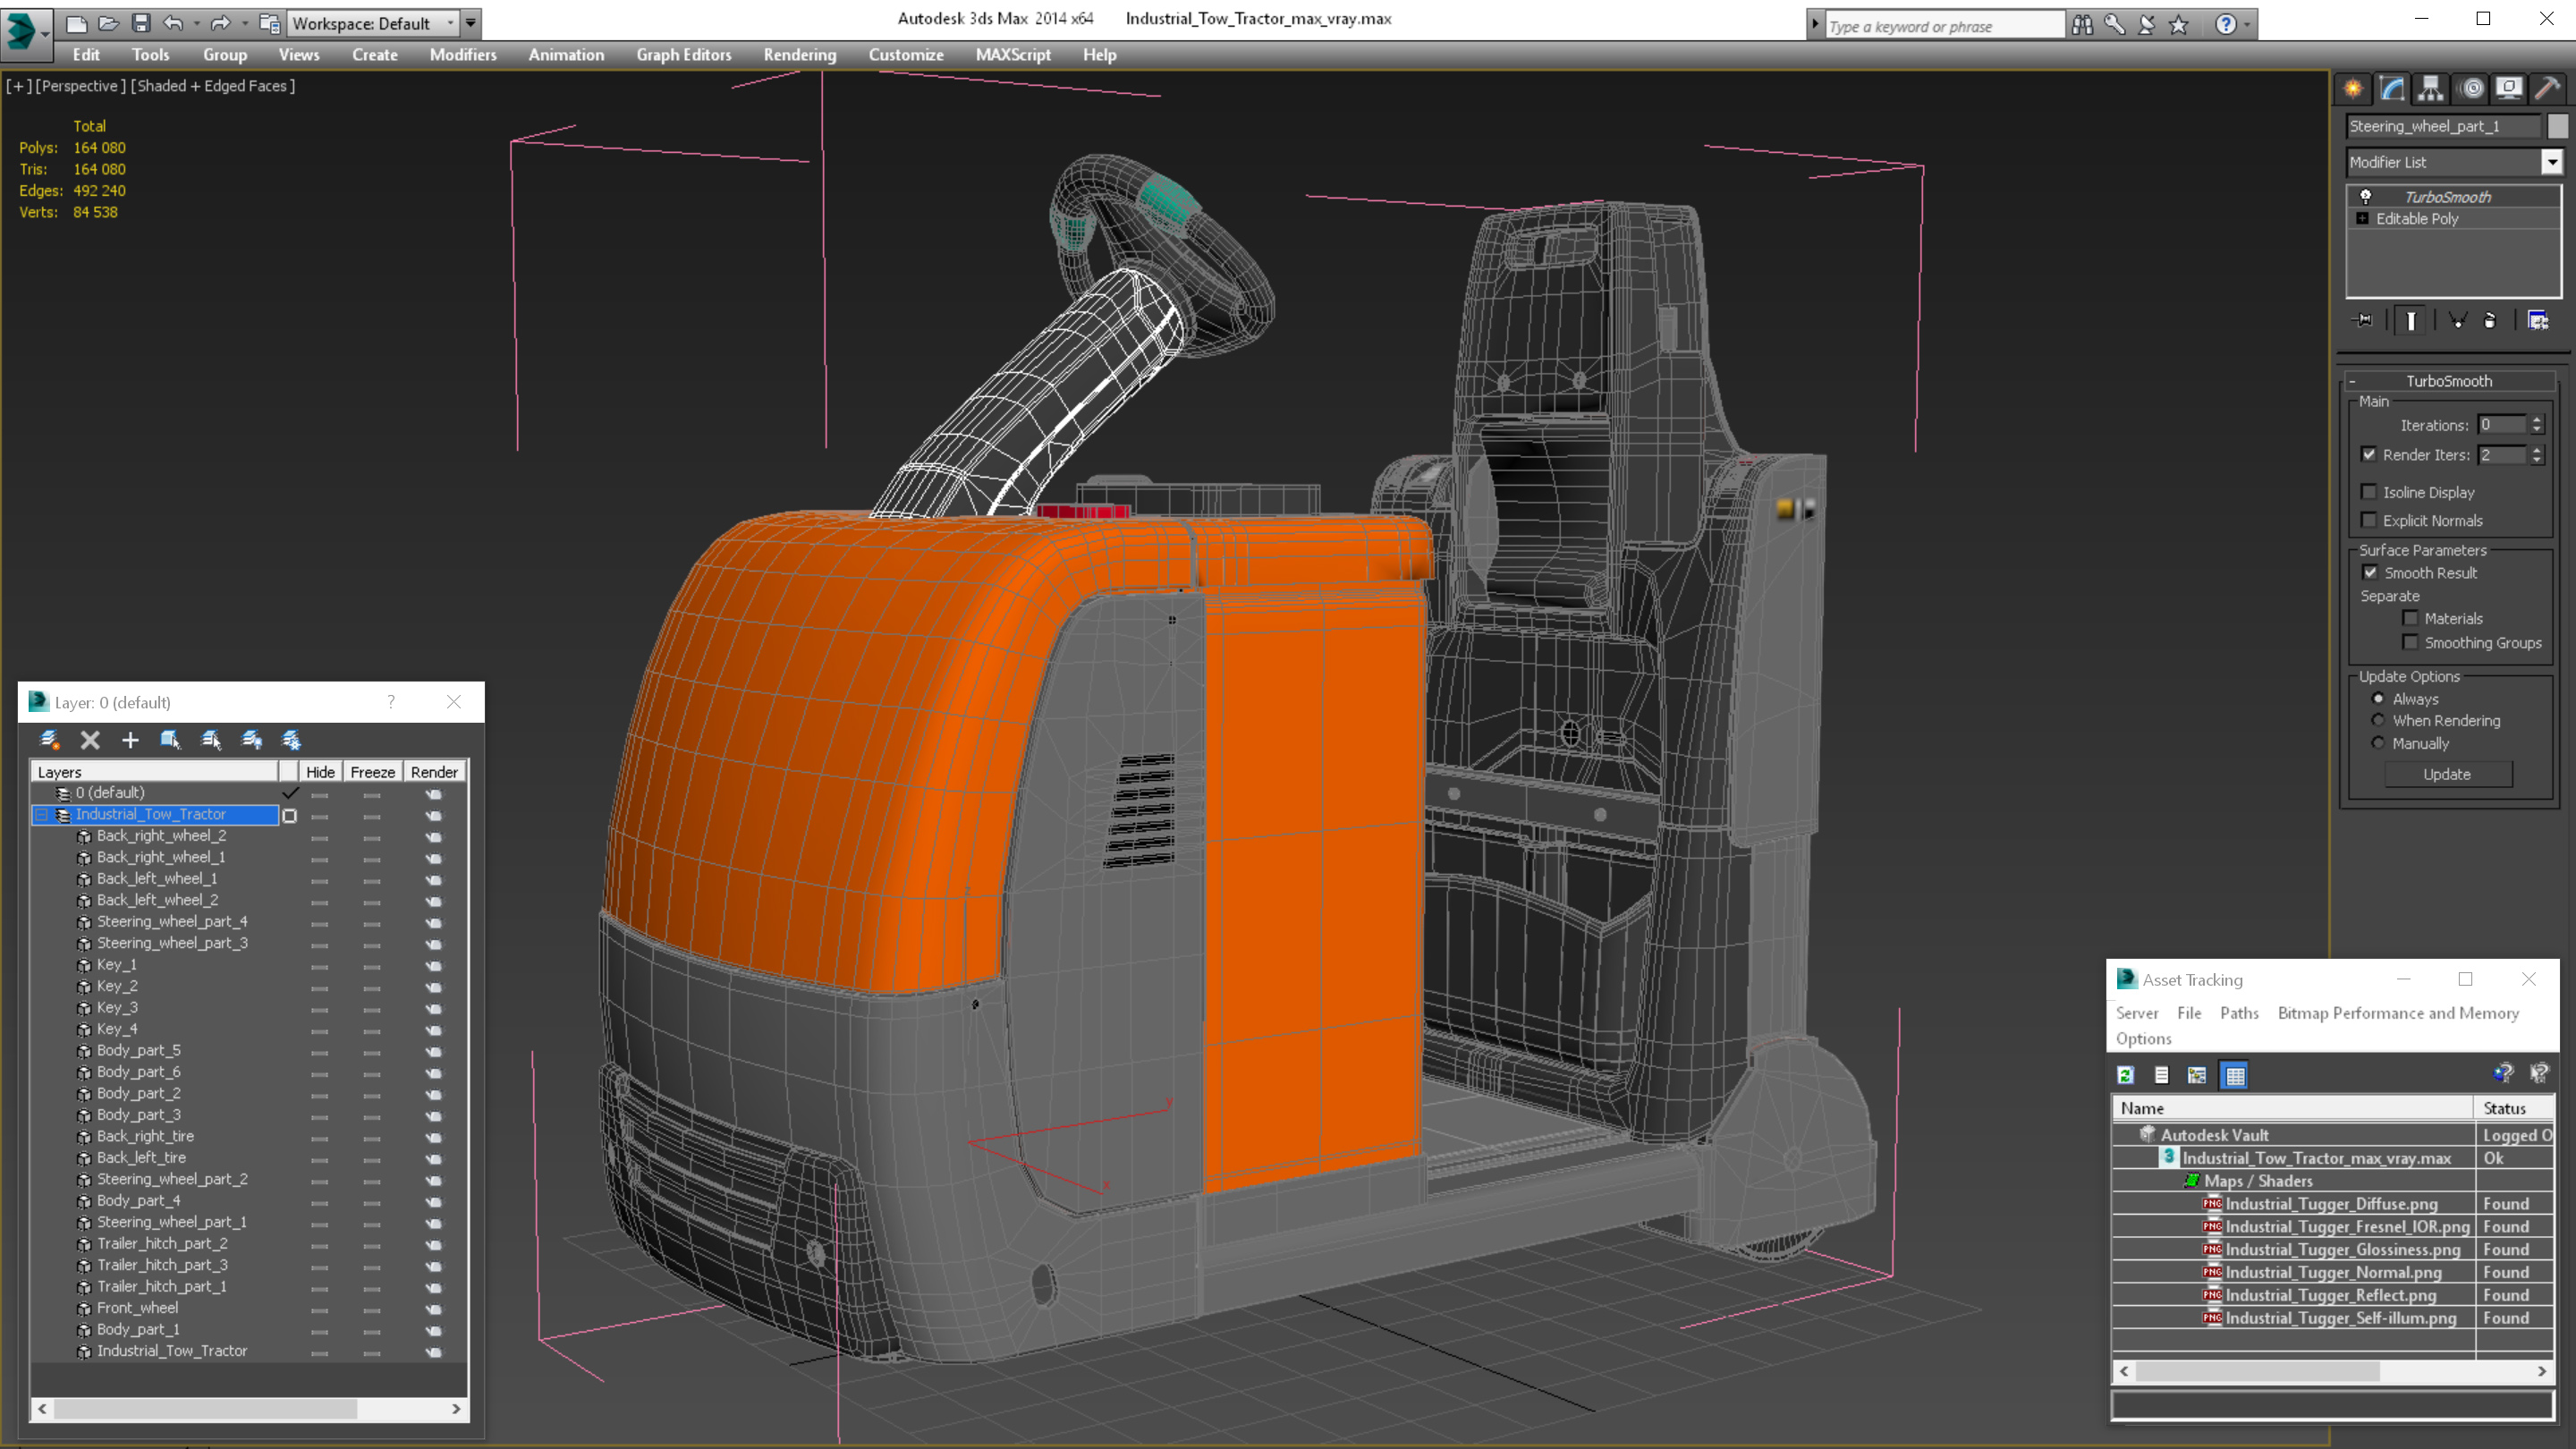Viewport: 2576px width, 1449px height.
Task: Open the Utilities hammer panel tab
Action: pyautogui.click(x=2547, y=89)
